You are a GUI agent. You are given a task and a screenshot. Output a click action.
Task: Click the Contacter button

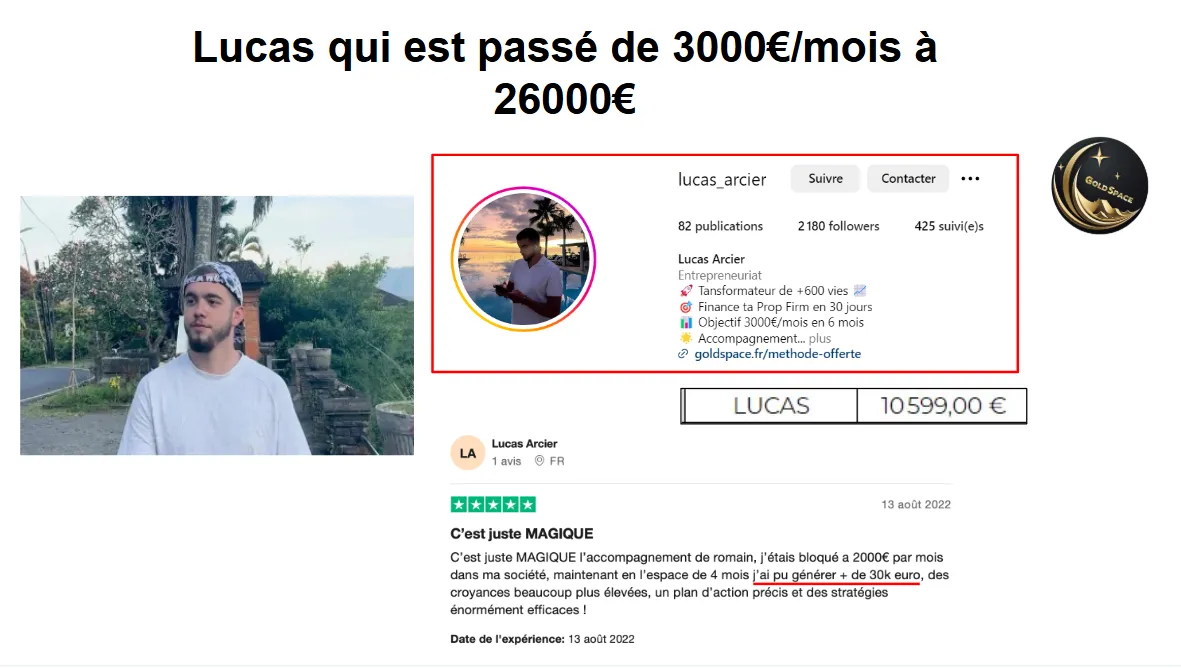908,178
